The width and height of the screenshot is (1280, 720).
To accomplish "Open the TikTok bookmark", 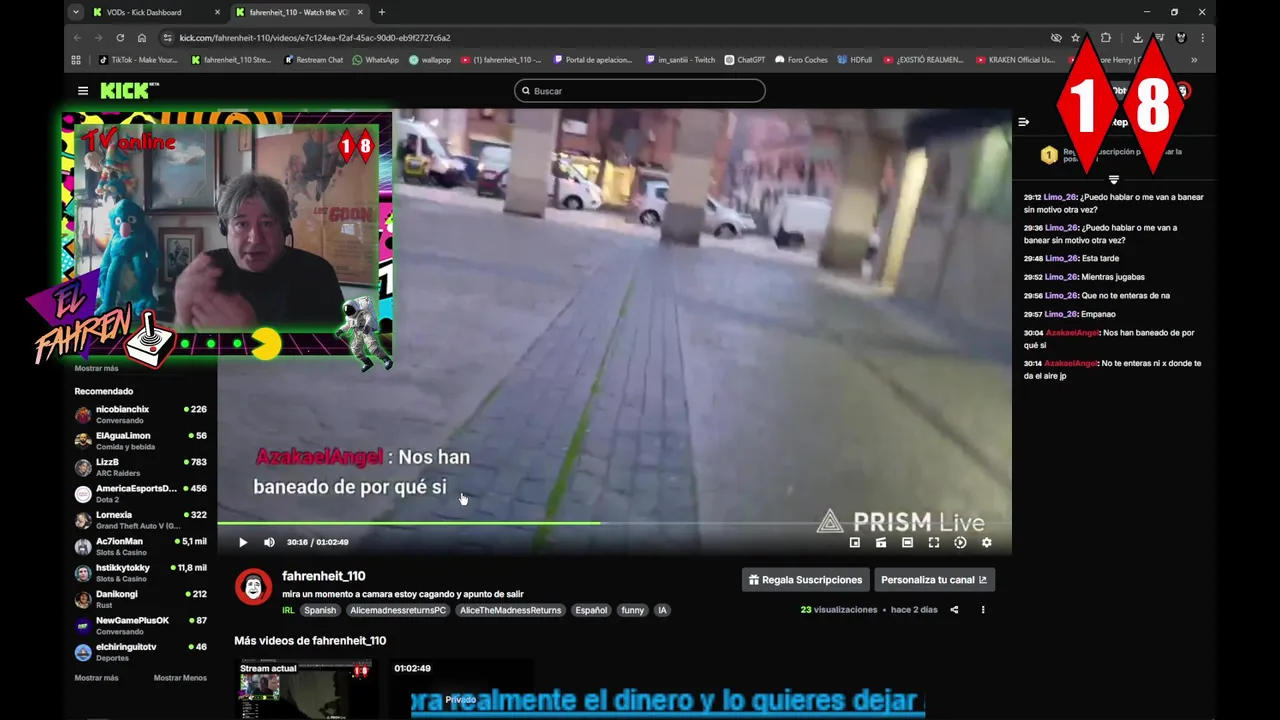I will click(138, 60).
